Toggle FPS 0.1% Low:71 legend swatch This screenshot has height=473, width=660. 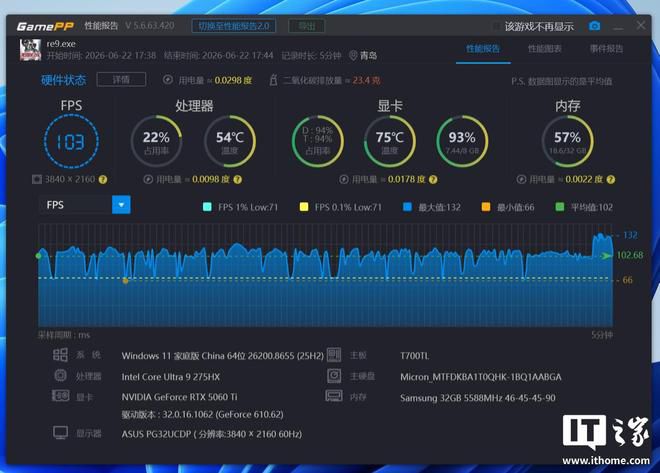tap(304, 207)
